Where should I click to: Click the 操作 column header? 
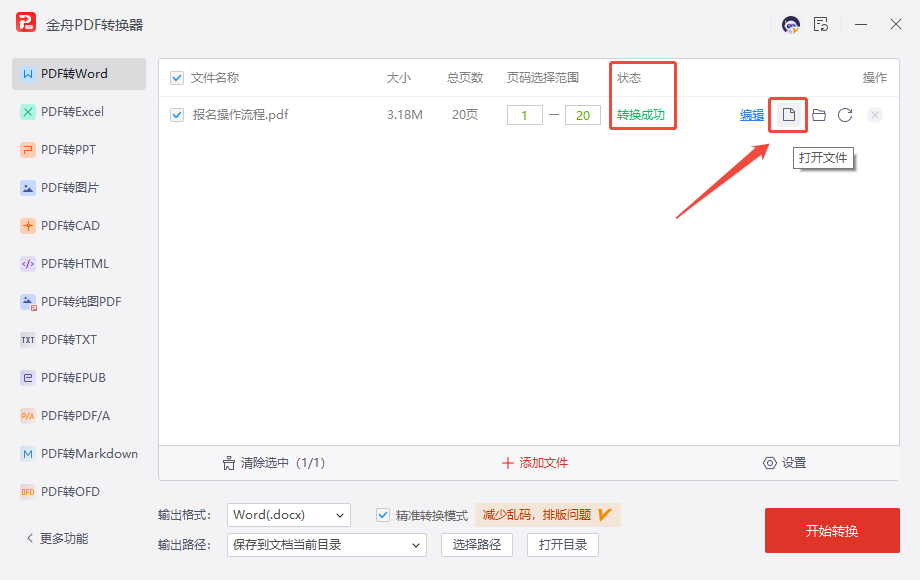(x=875, y=77)
